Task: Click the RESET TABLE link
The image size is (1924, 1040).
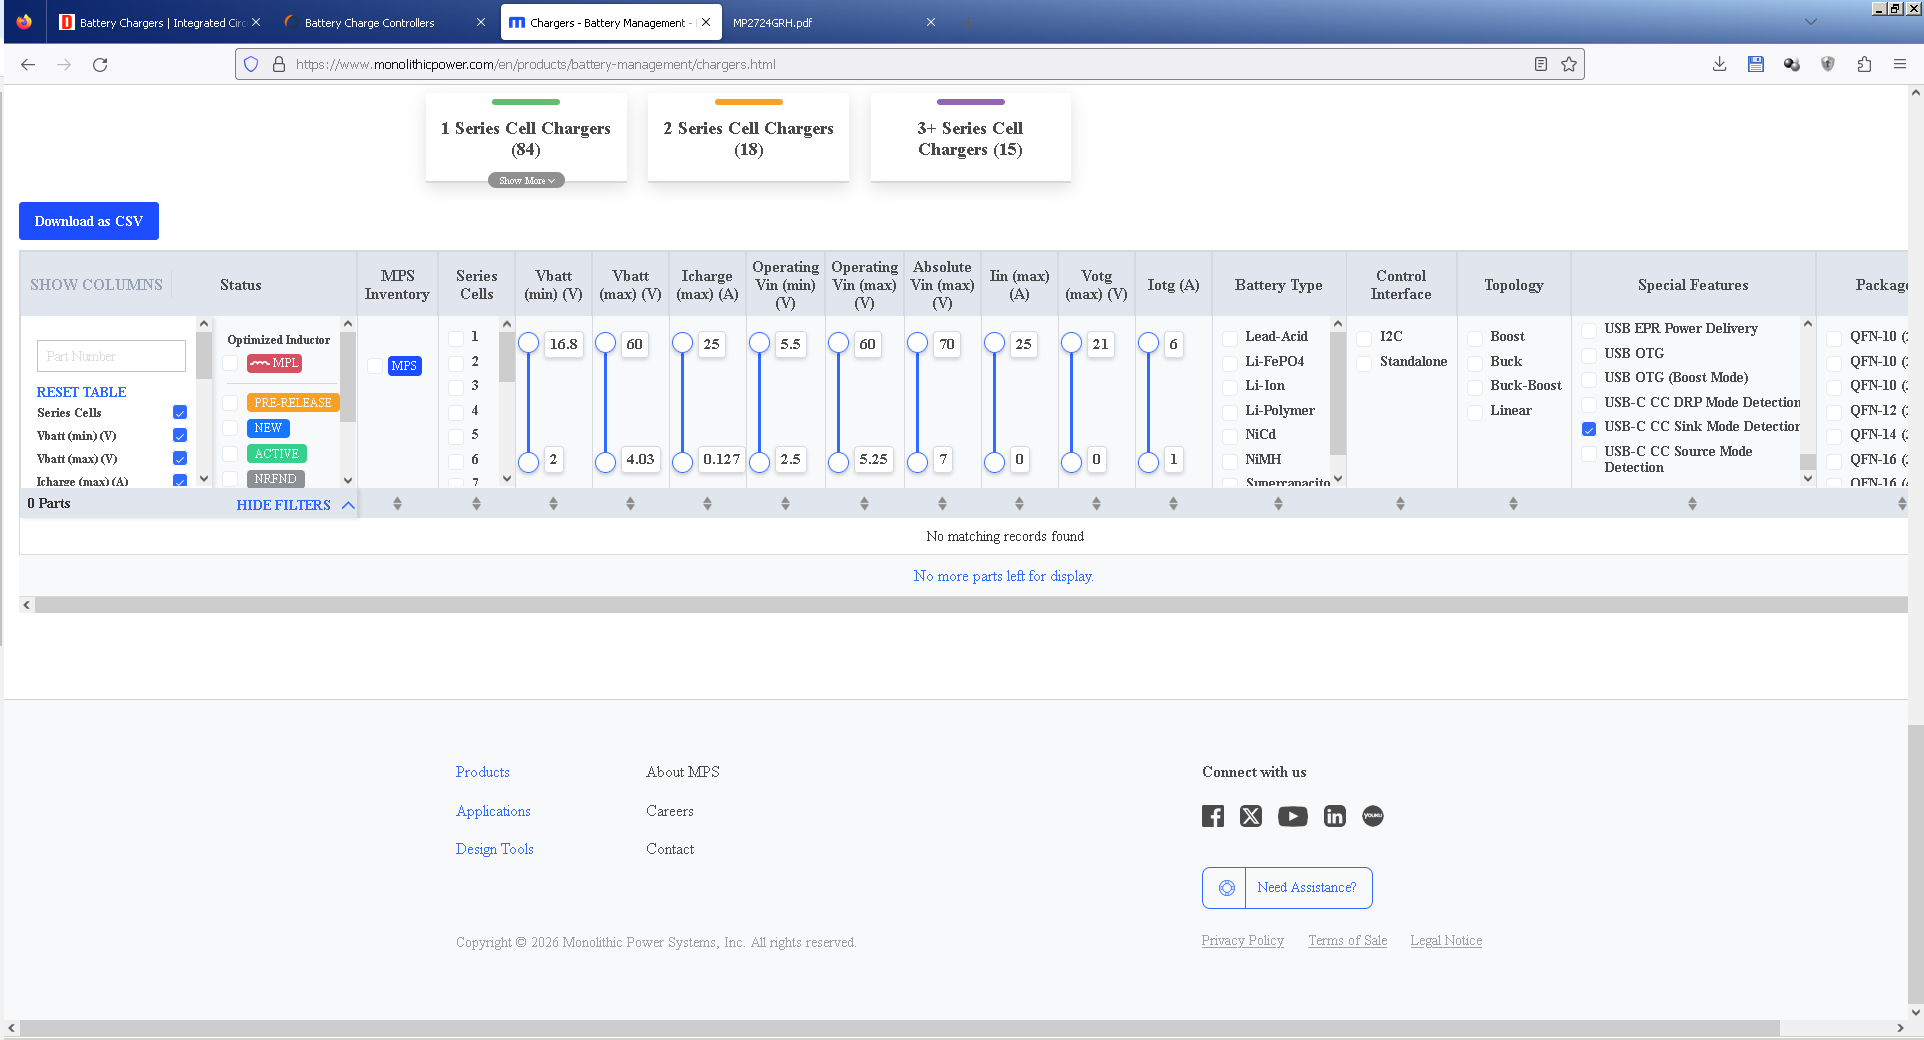Action: [x=81, y=392]
